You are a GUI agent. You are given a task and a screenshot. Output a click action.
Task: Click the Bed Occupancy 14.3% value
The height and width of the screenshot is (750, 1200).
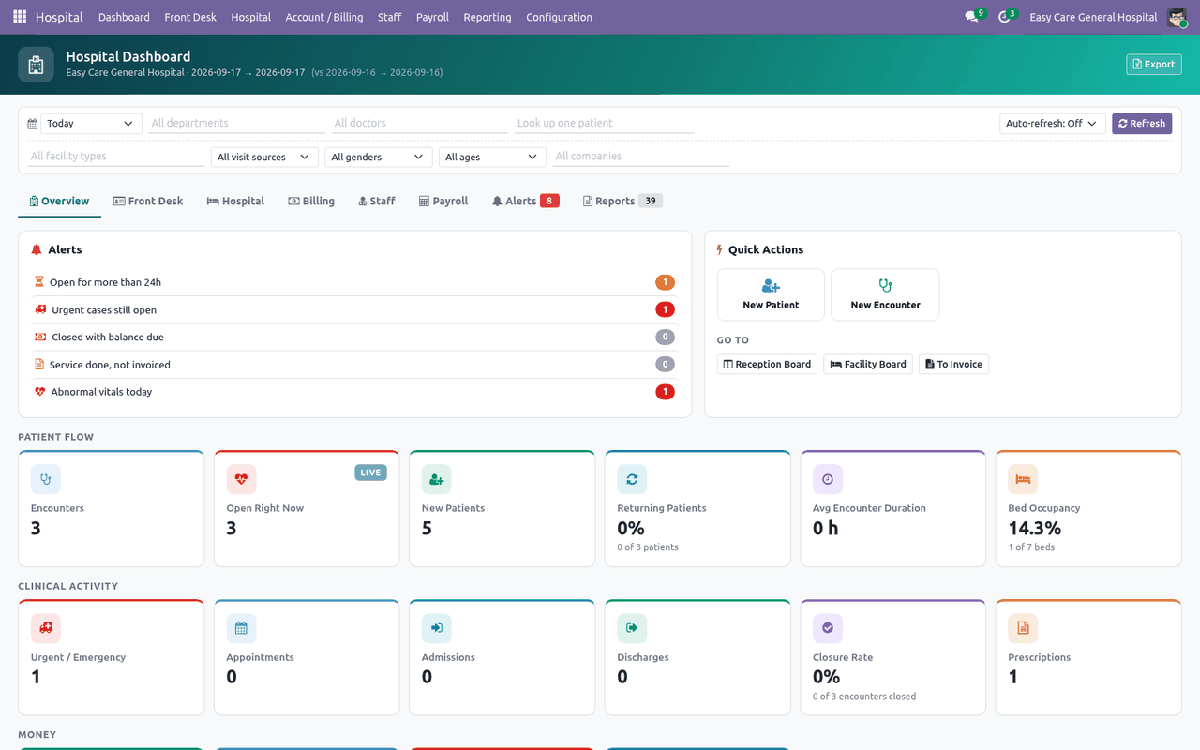point(1034,528)
